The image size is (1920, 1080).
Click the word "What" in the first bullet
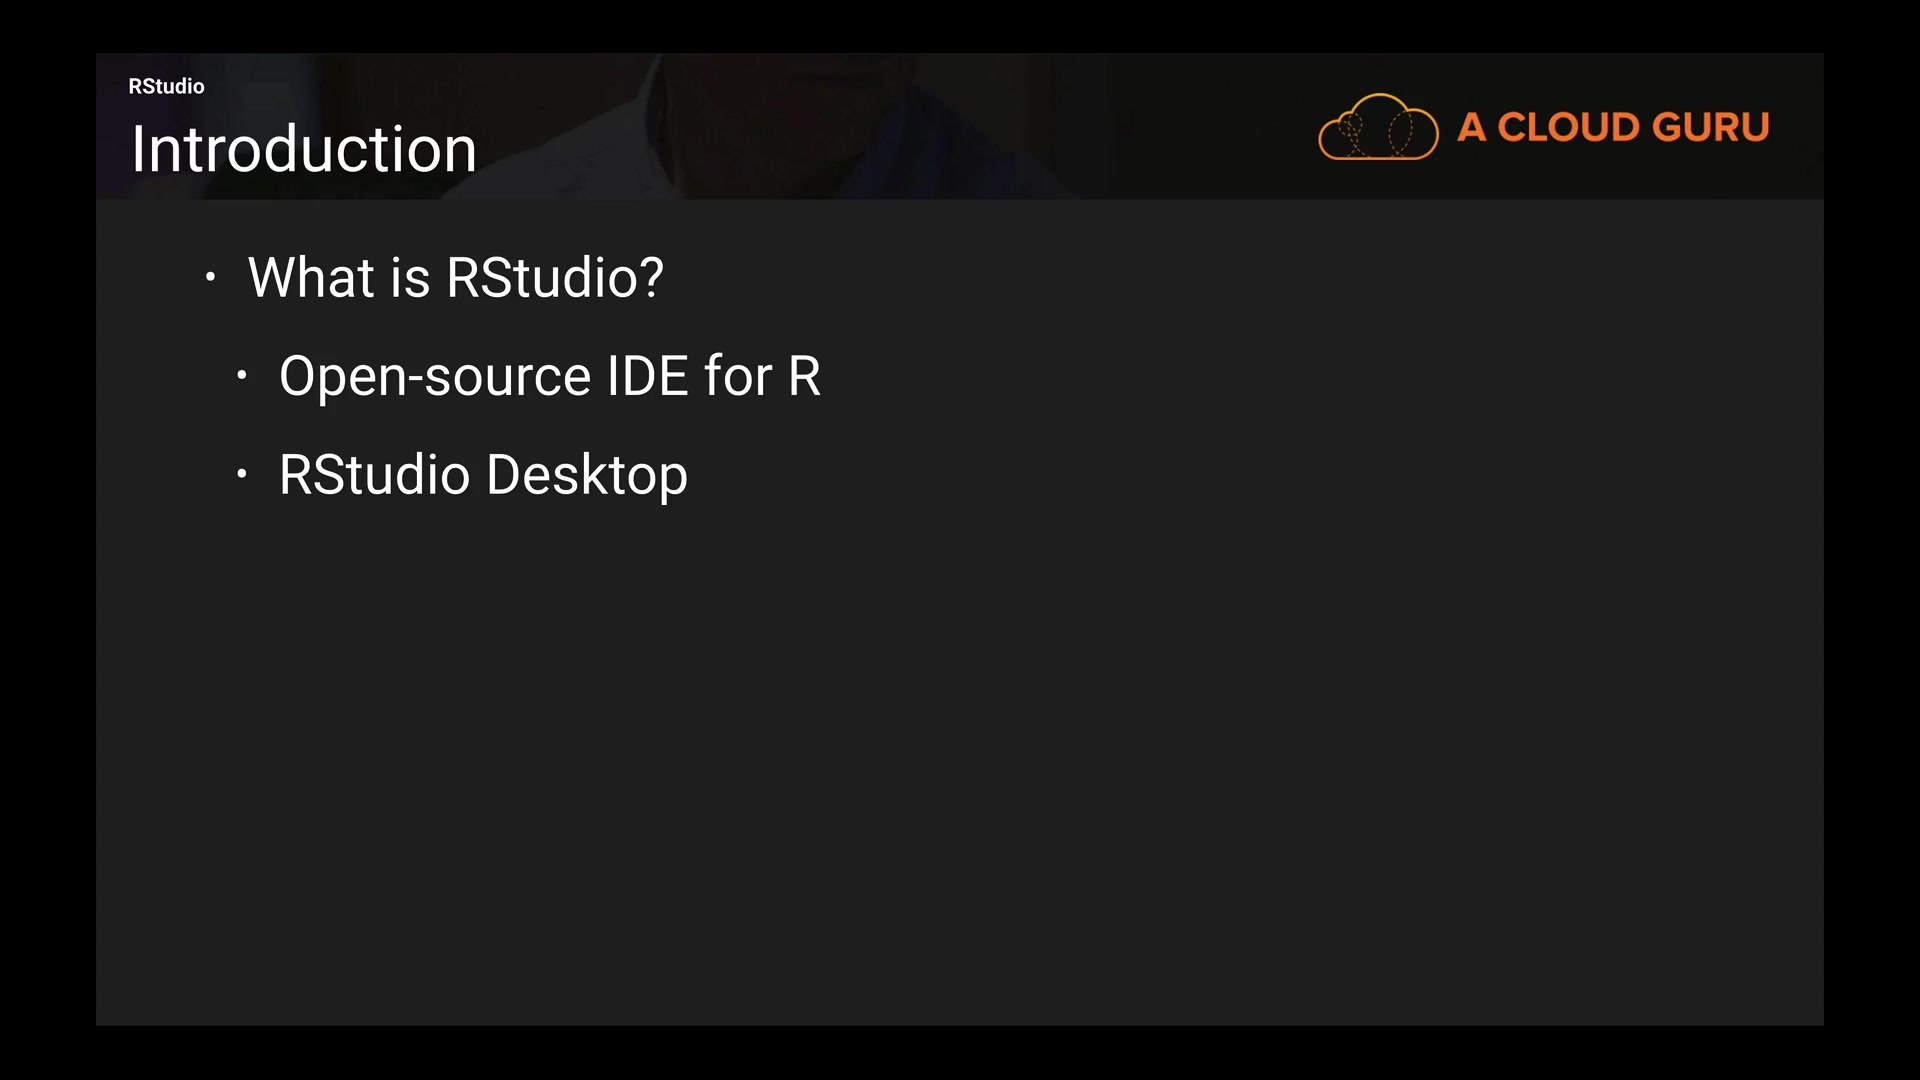click(310, 277)
